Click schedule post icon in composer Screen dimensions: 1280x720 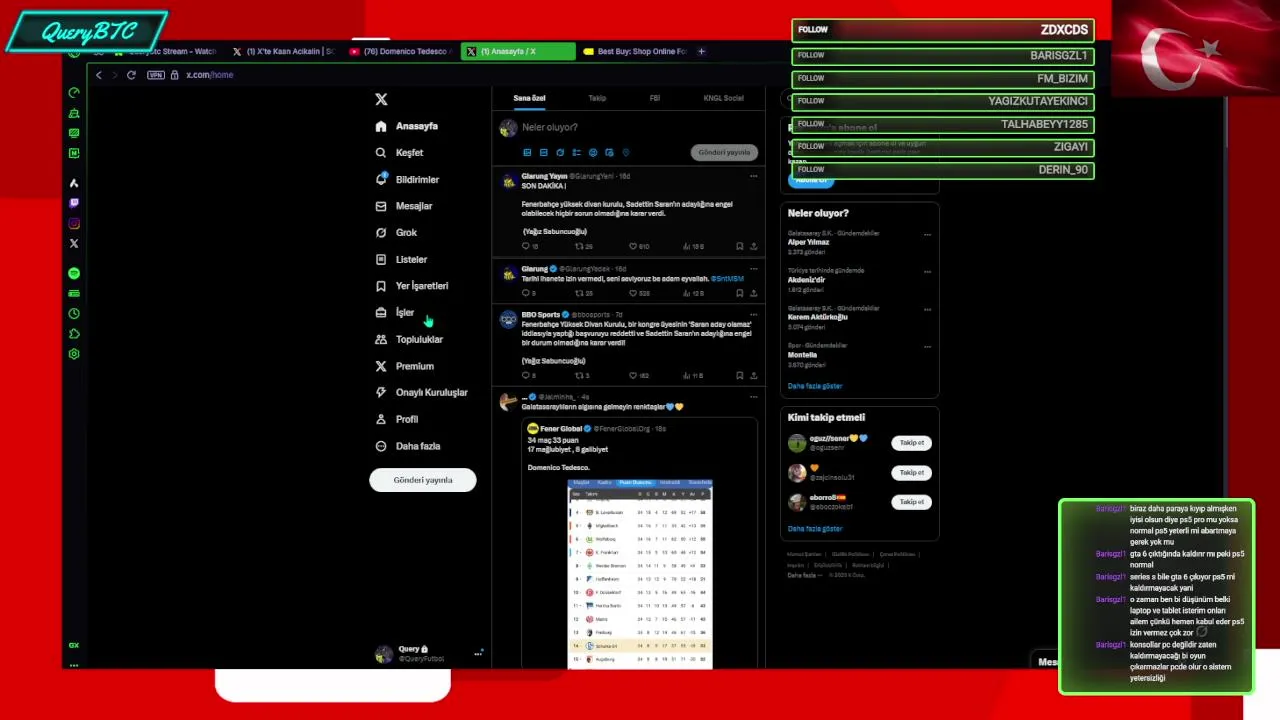pos(609,153)
